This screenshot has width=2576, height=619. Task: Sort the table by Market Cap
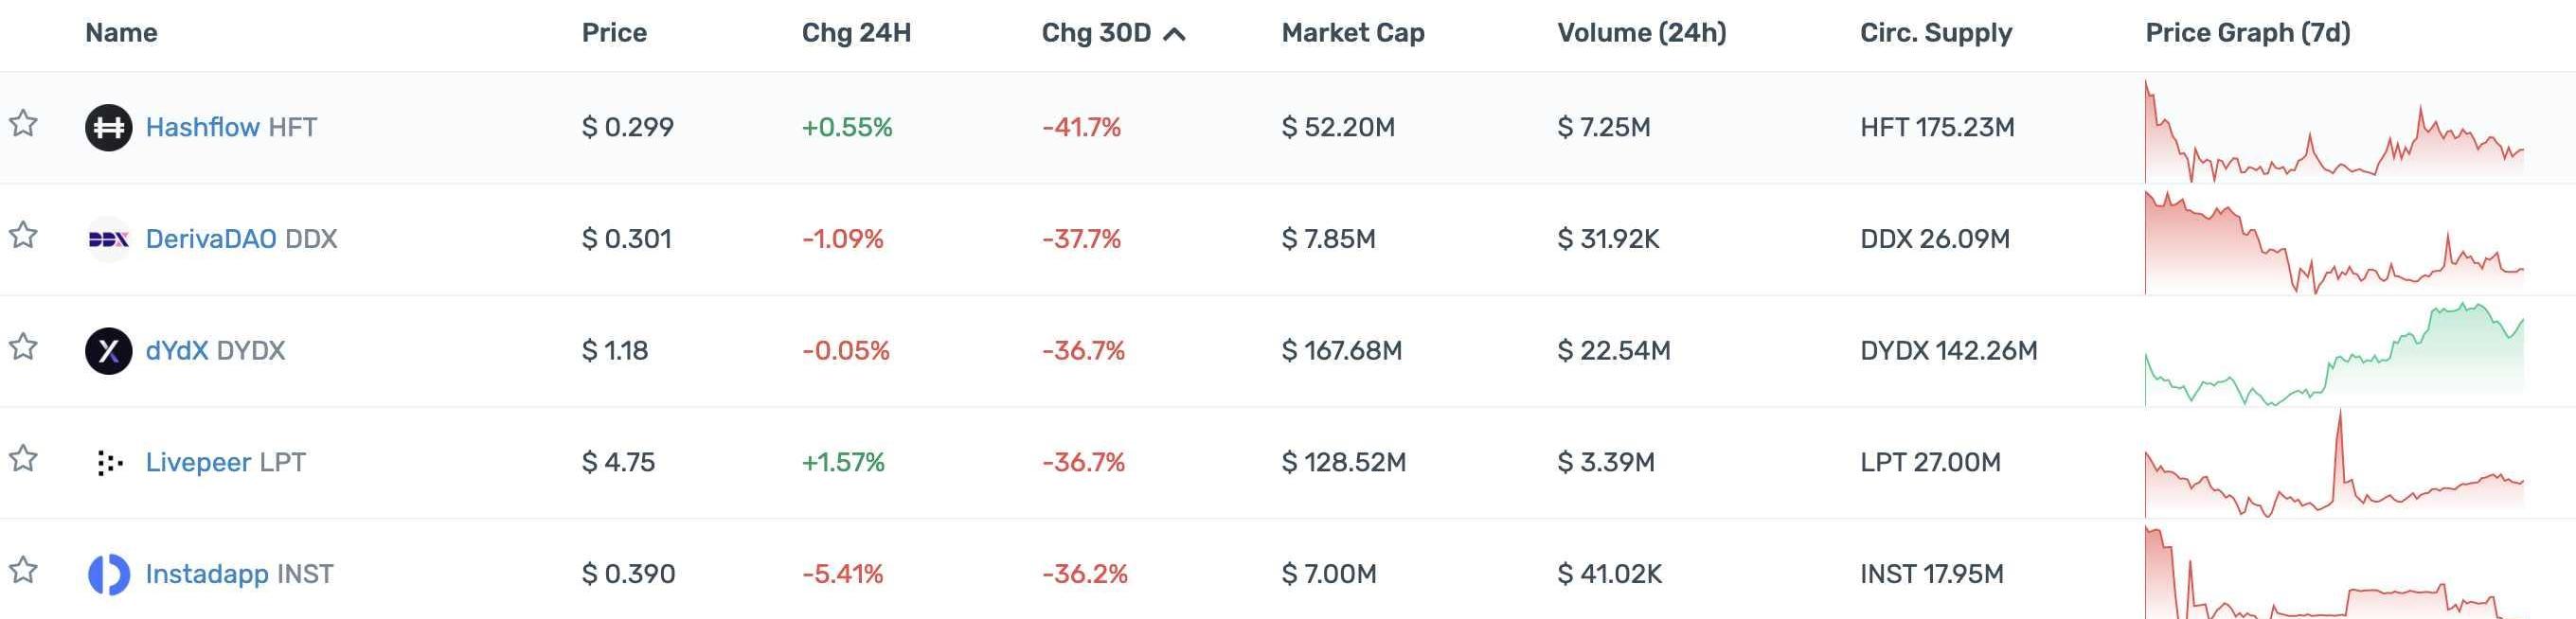point(1352,33)
